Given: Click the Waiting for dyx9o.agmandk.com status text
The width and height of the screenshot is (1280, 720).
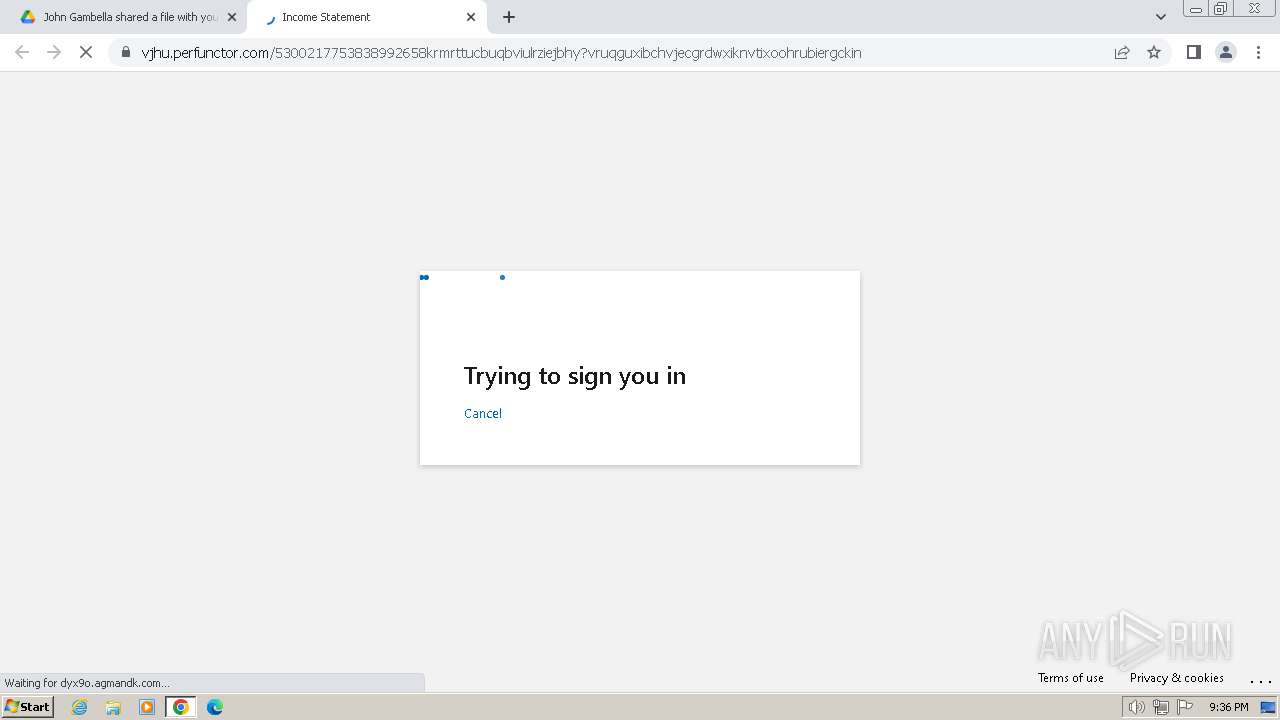Looking at the screenshot, I should point(87,683).
